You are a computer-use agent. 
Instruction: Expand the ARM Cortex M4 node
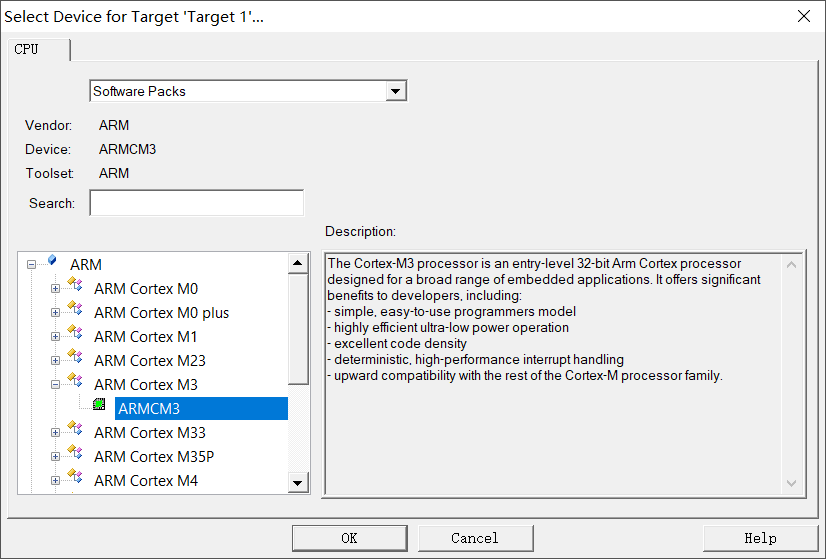(55, 480)
